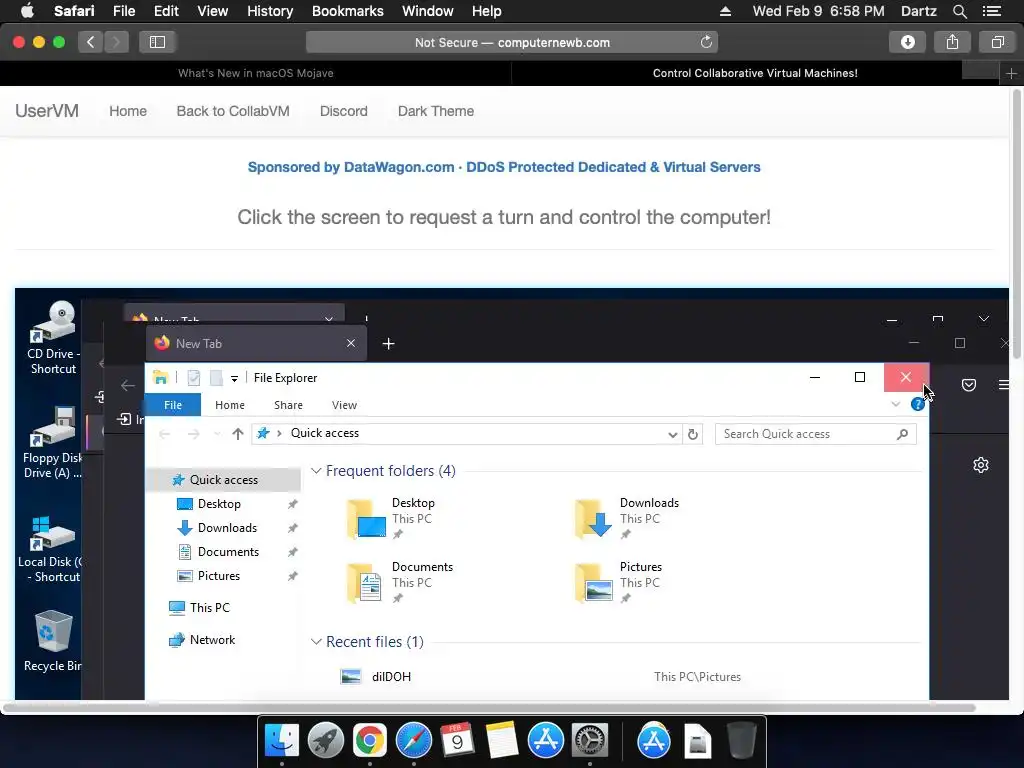Click the Safari compass icon in Dock

tap(413, 741)
